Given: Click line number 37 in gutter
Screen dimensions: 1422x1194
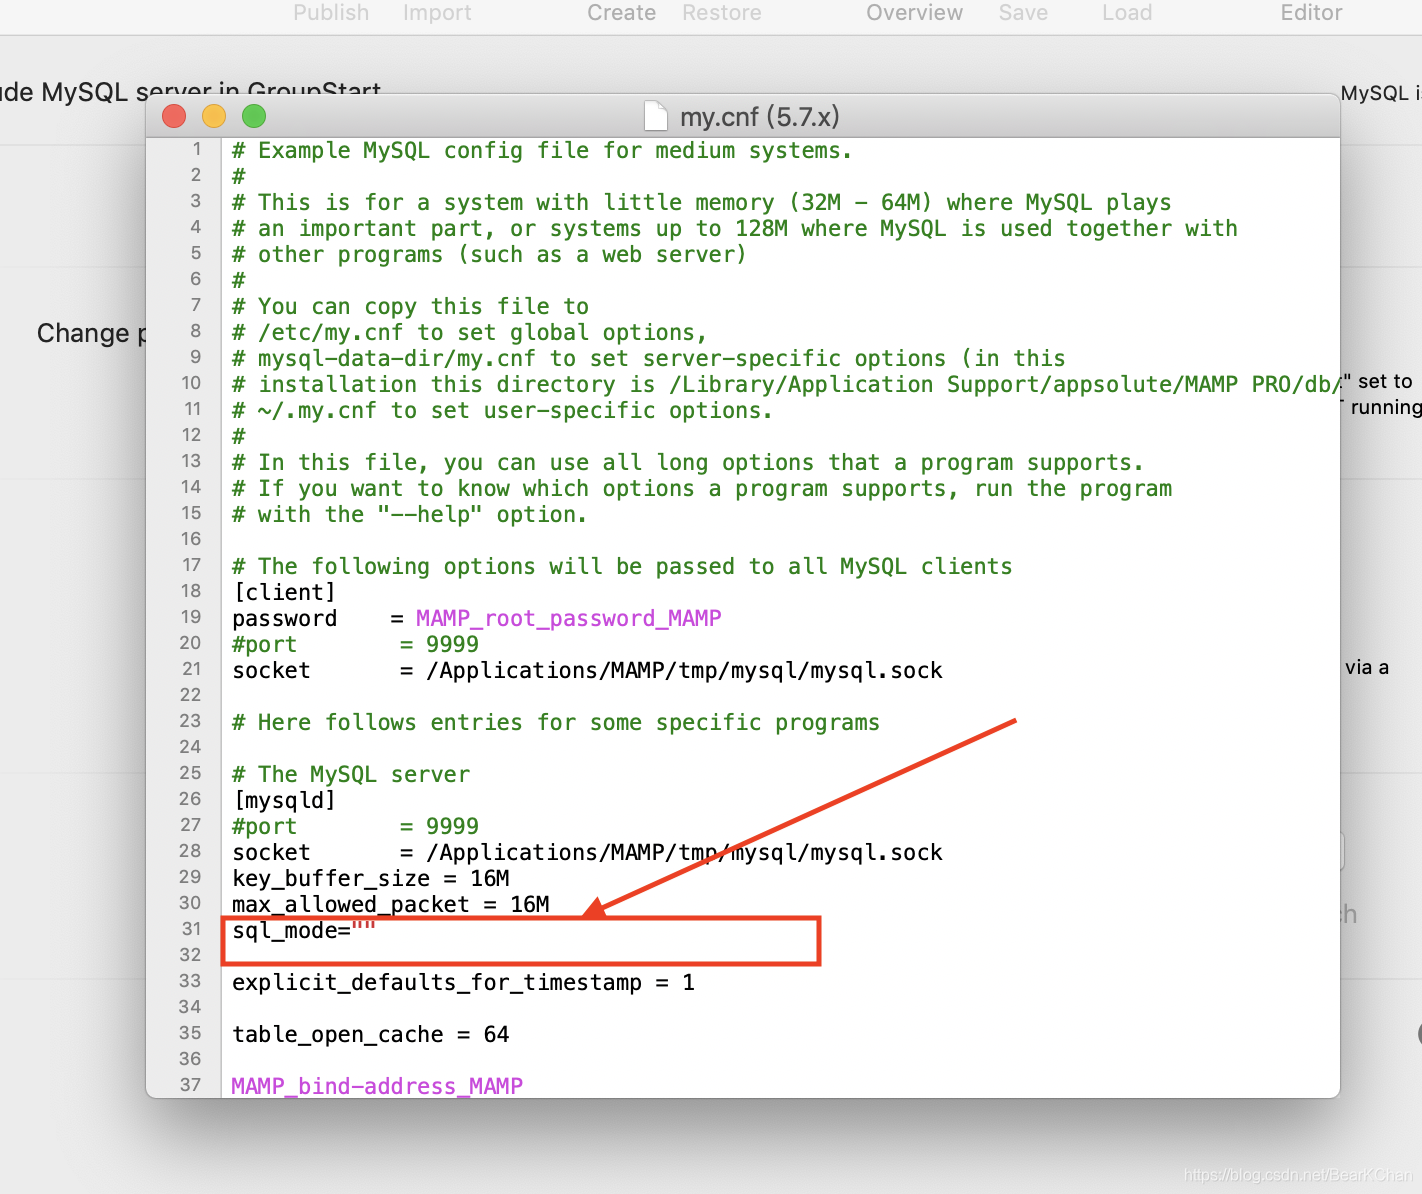Looking at the screenshot, I should coord(191,1085).
